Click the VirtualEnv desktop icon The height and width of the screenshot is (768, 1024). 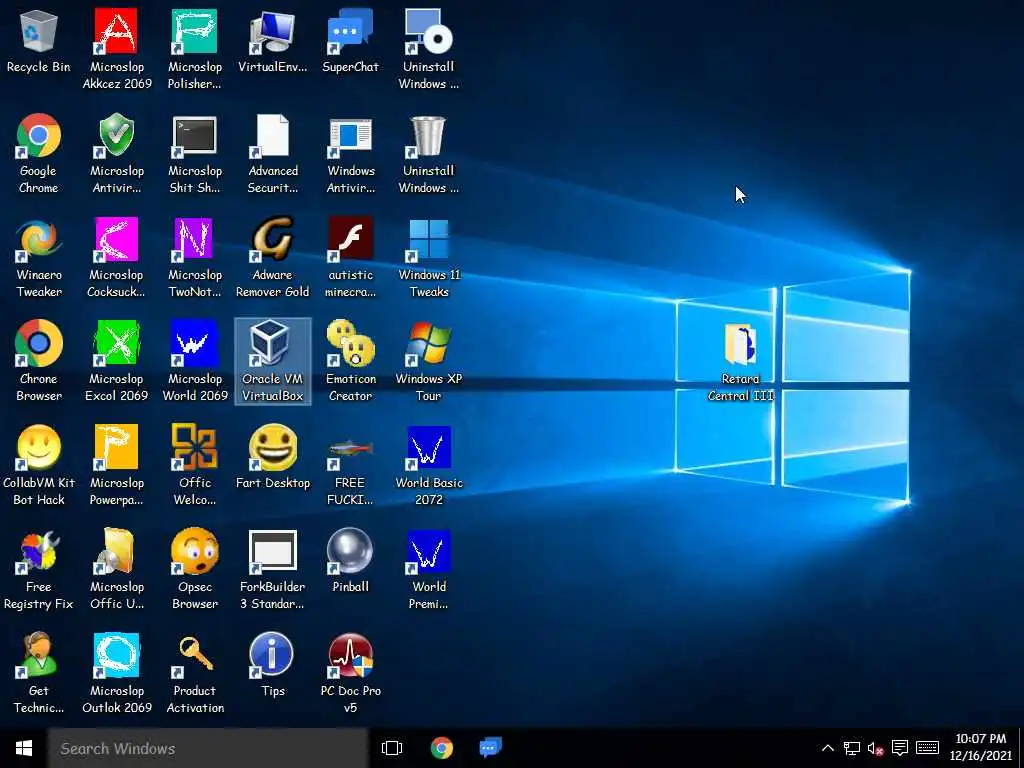(x=272, y=31)
